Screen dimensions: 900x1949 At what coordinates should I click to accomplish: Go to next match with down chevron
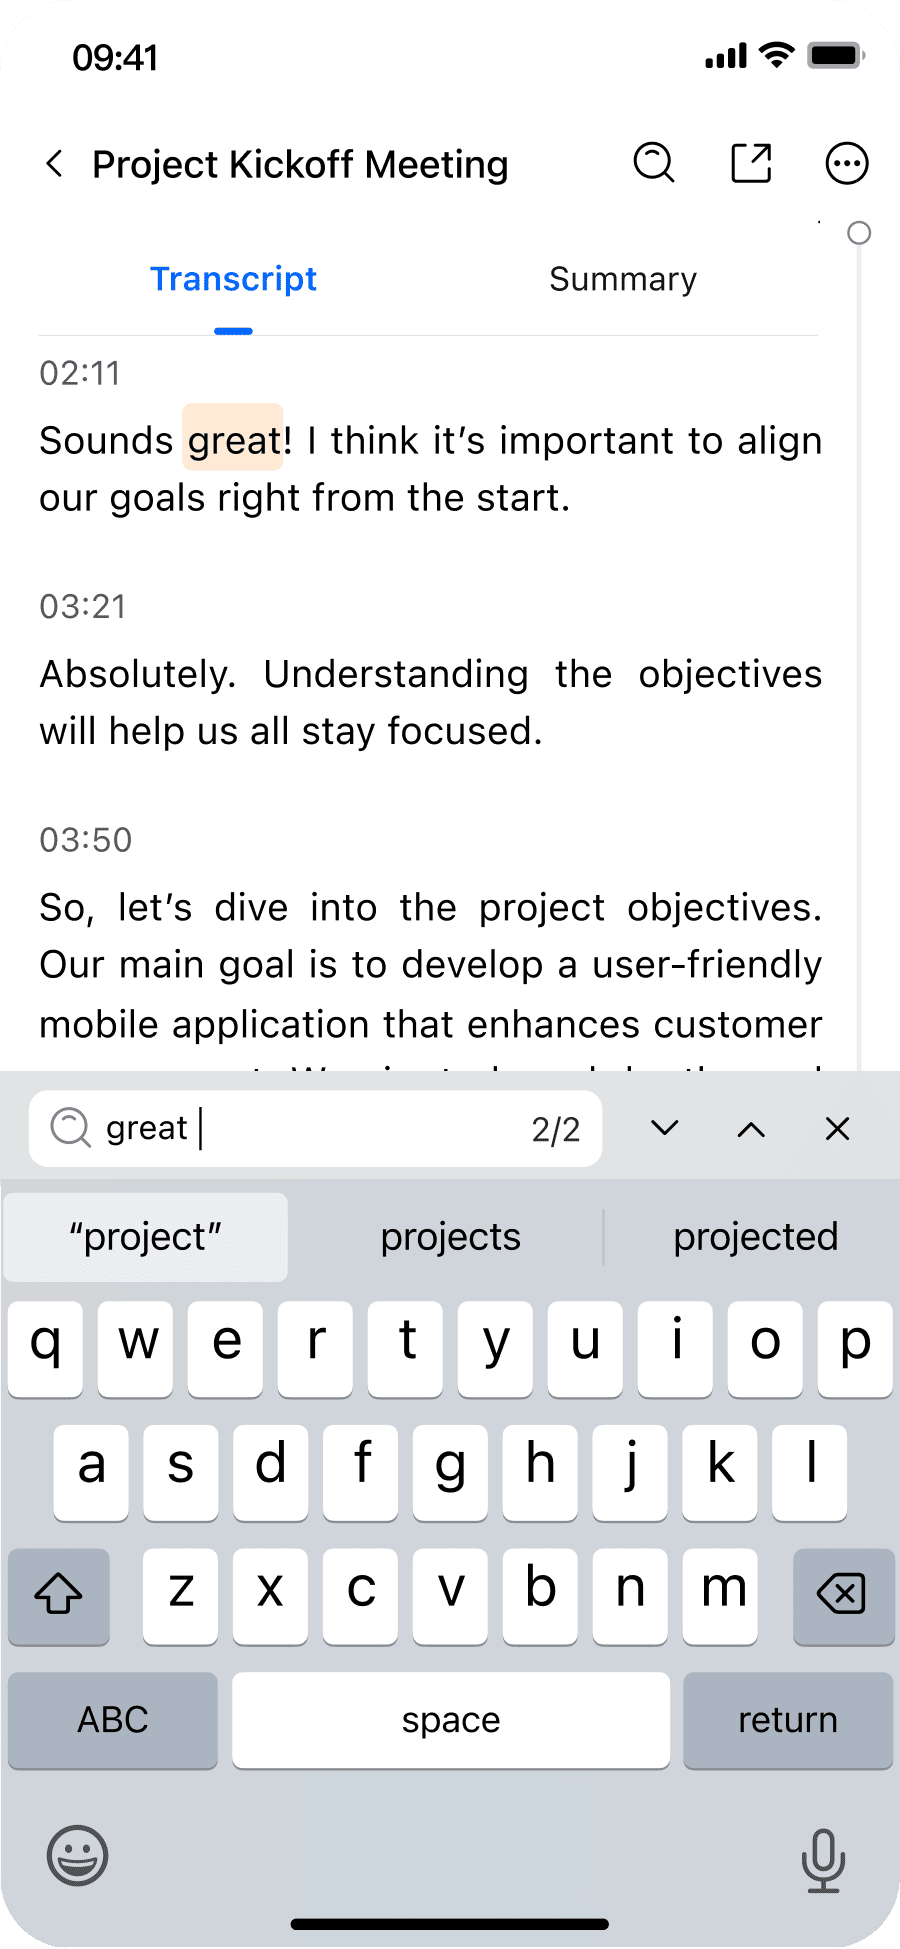[x=665, y=1129]
